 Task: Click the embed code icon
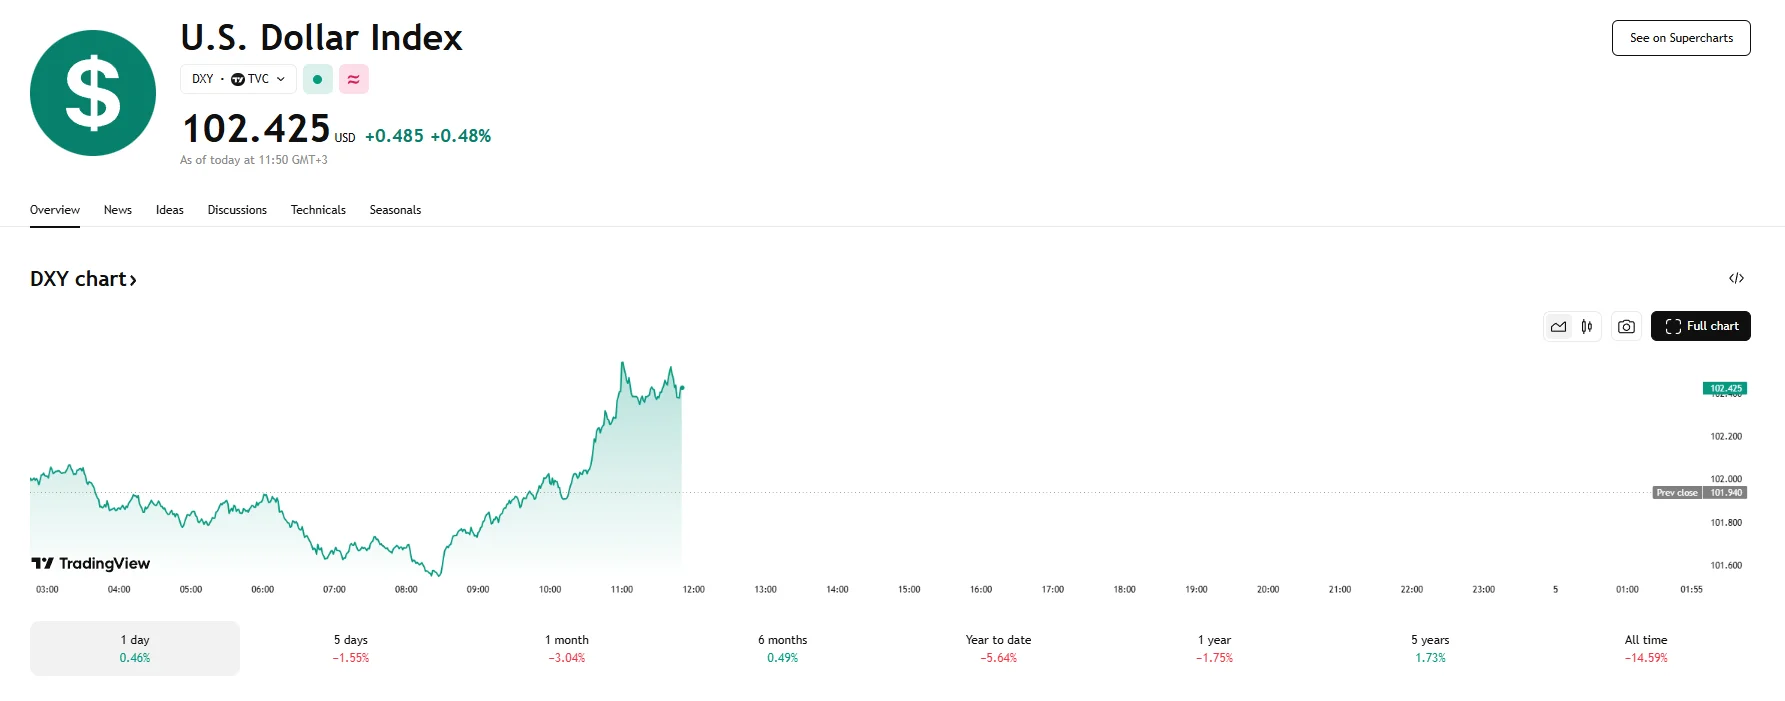click(x=1736, y=279)
